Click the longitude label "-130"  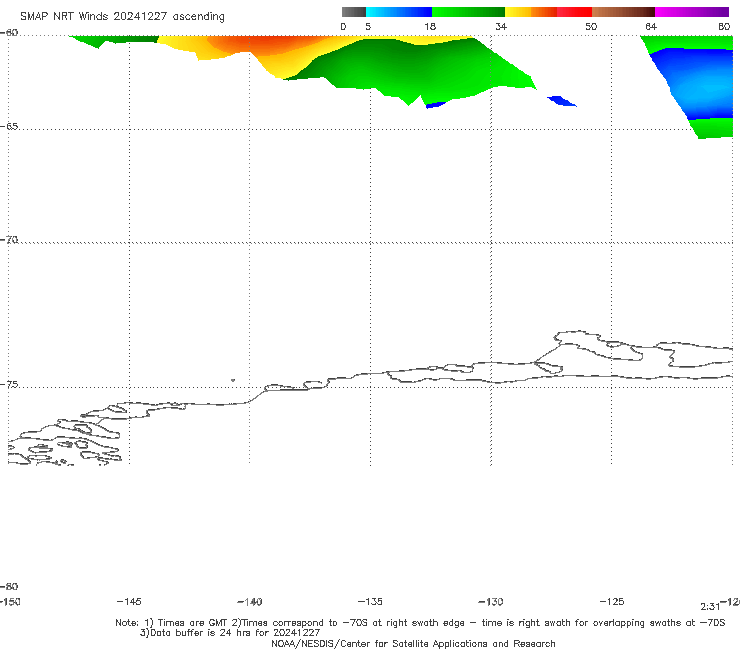[x=491, y=601]
